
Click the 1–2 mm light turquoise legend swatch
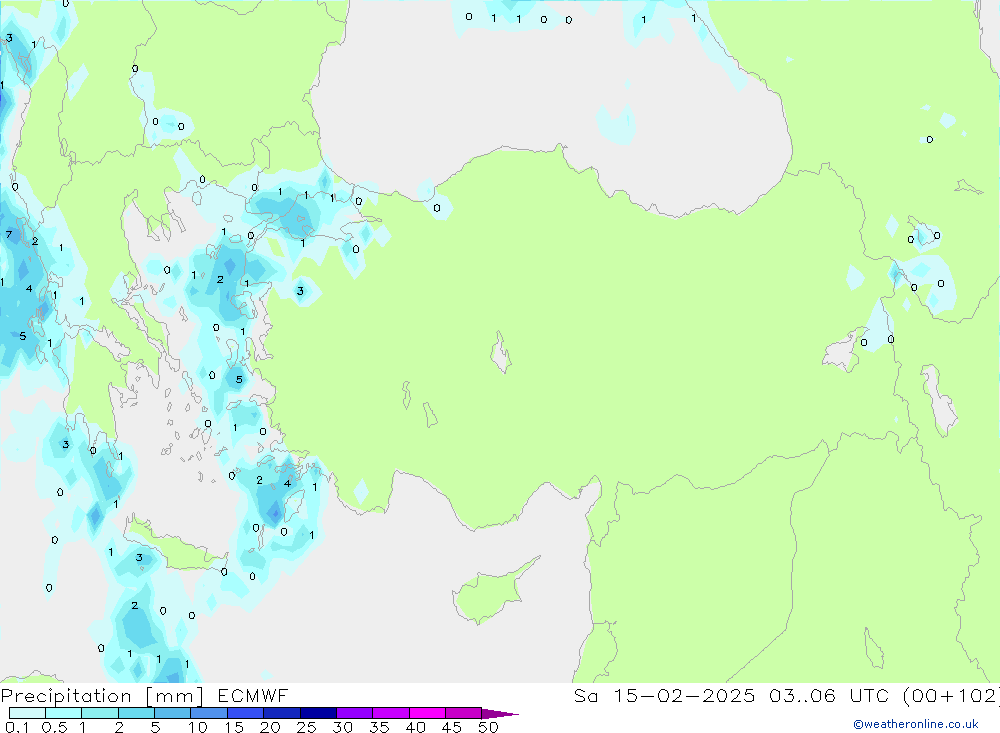click(99, 713)
